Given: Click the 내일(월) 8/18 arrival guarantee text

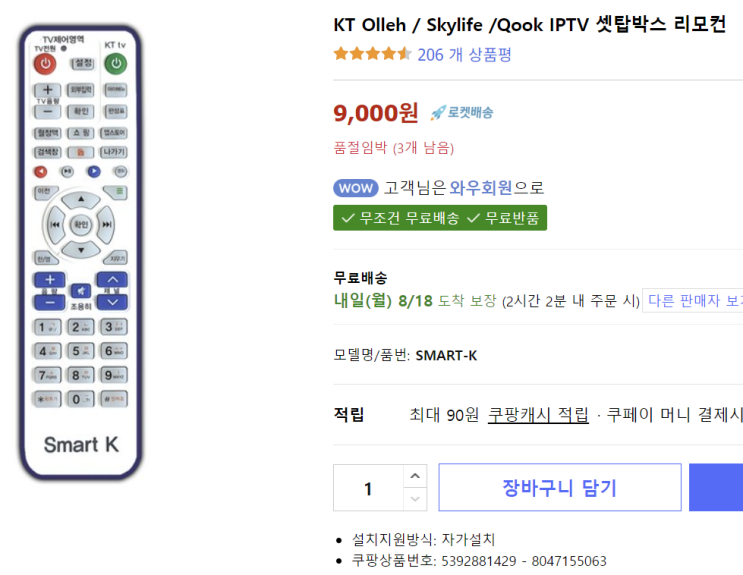Looking at the screenshot, I should point(383,300).
